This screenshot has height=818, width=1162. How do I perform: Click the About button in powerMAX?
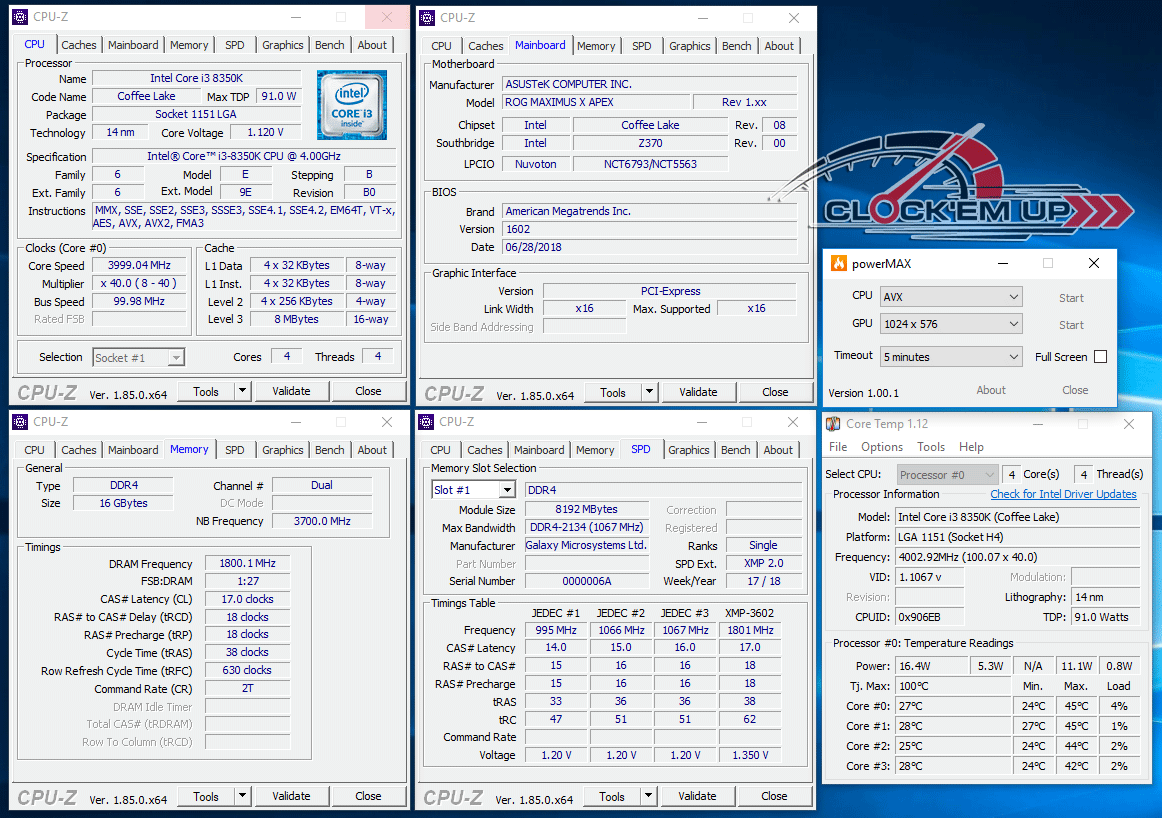[x=991, y=390]
